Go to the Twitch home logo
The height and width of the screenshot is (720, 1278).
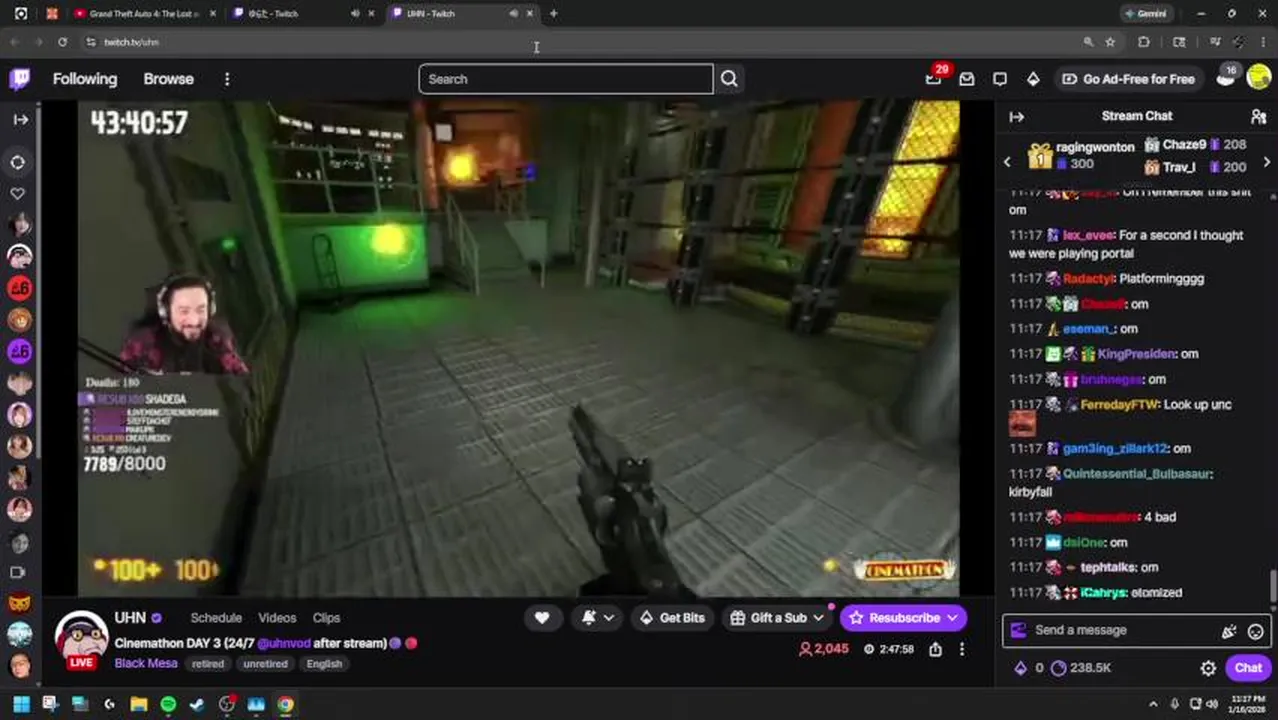(20, 79)
